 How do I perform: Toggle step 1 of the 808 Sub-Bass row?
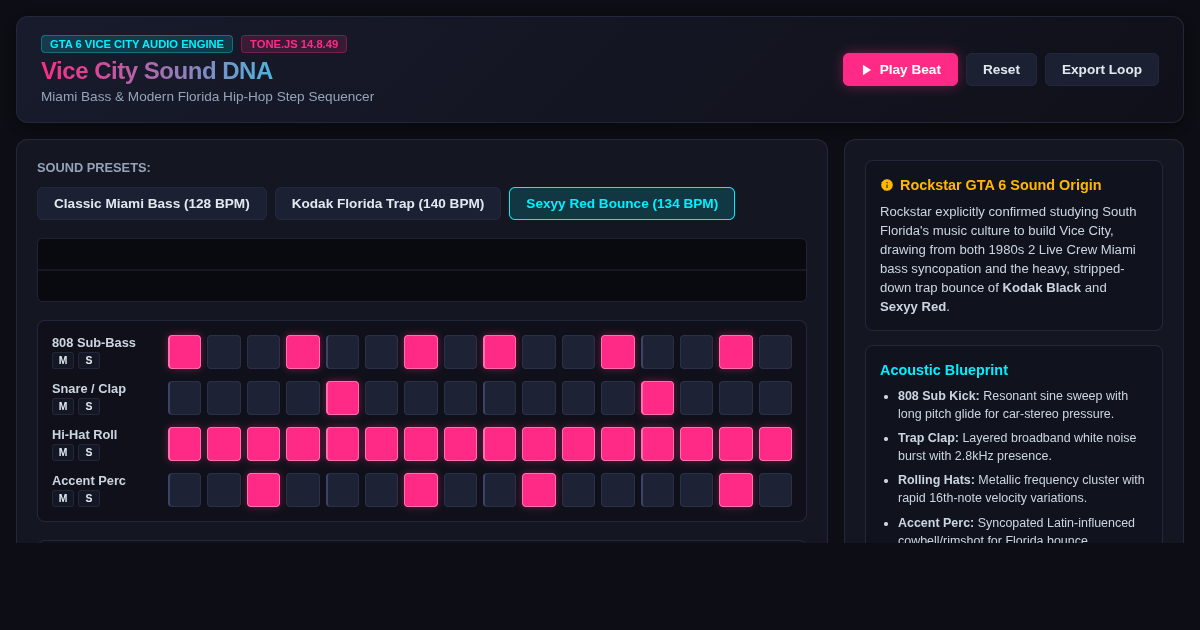[185, 352]
